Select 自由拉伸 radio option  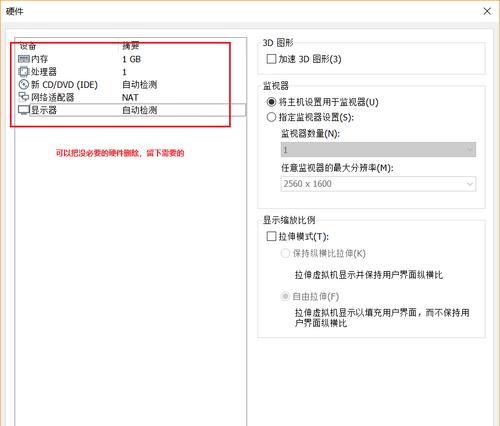[285, 296]
